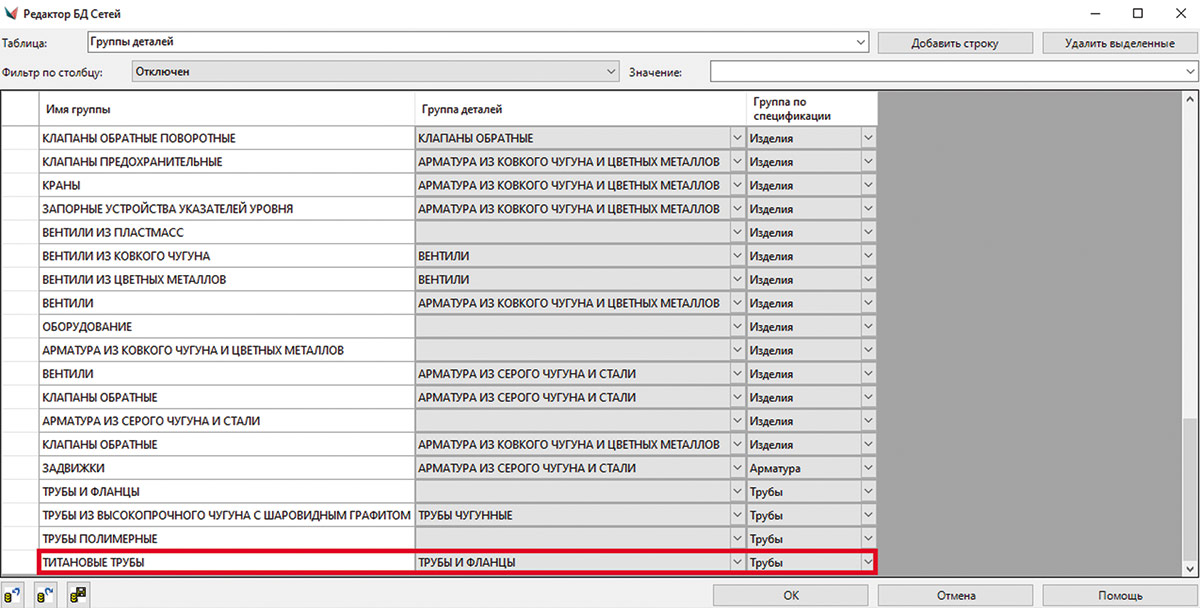The height and width of the screenshot is (608, 1200).
Task: Open help with Помощь button
Action: point(1119,596)
